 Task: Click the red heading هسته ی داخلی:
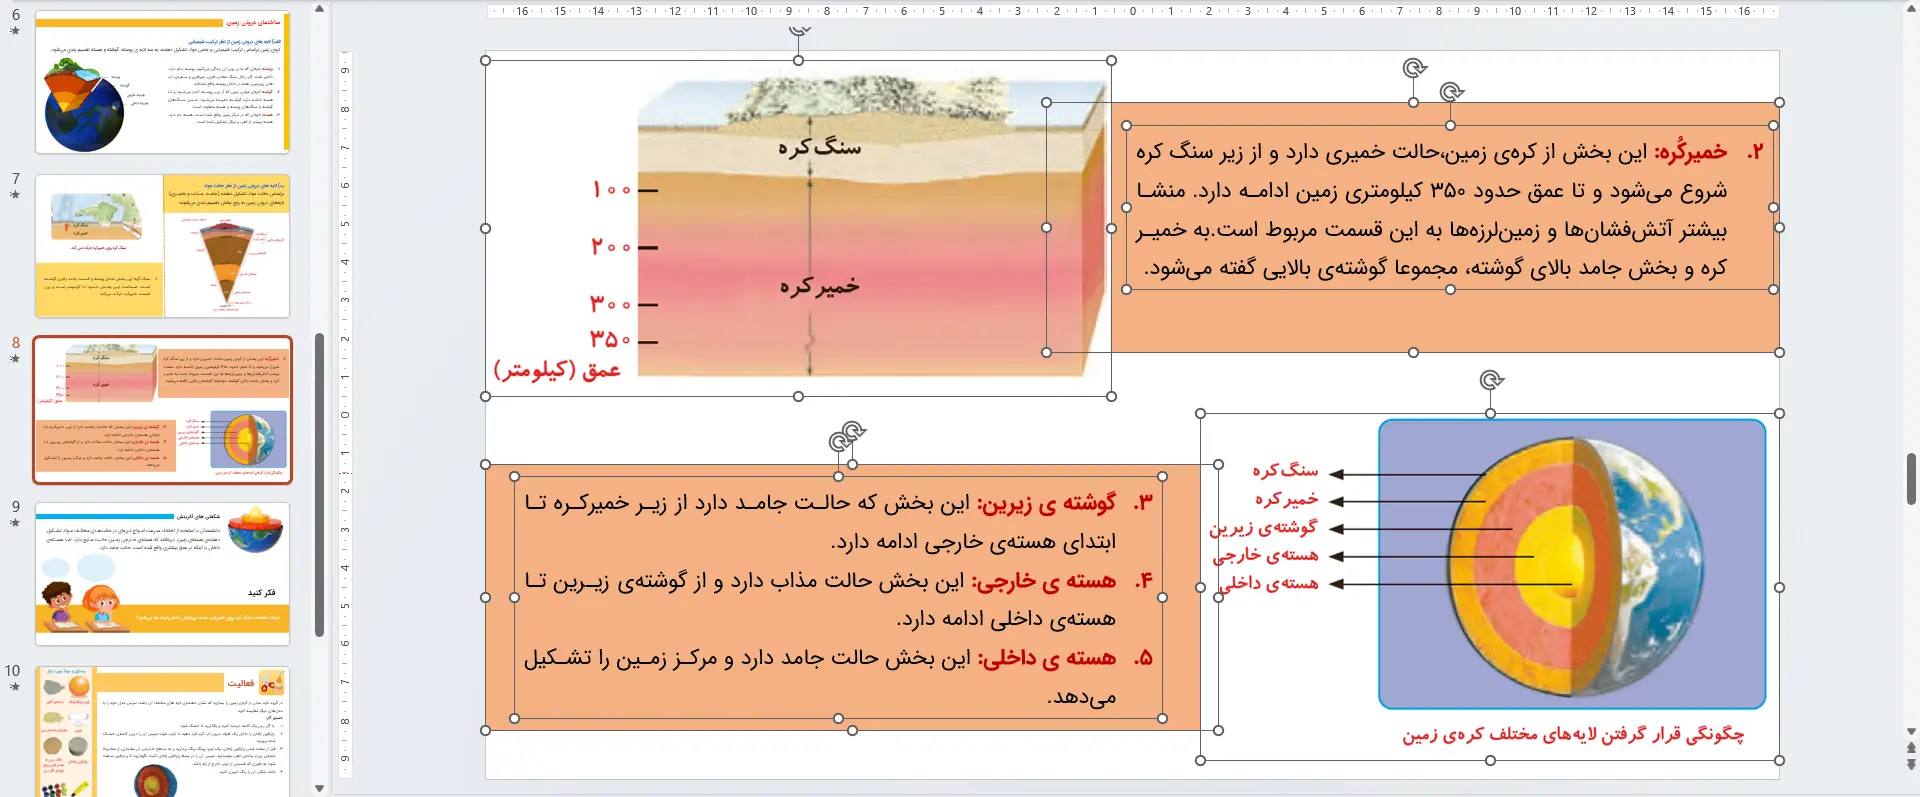pyautogui.click(x=1046, y=658)
